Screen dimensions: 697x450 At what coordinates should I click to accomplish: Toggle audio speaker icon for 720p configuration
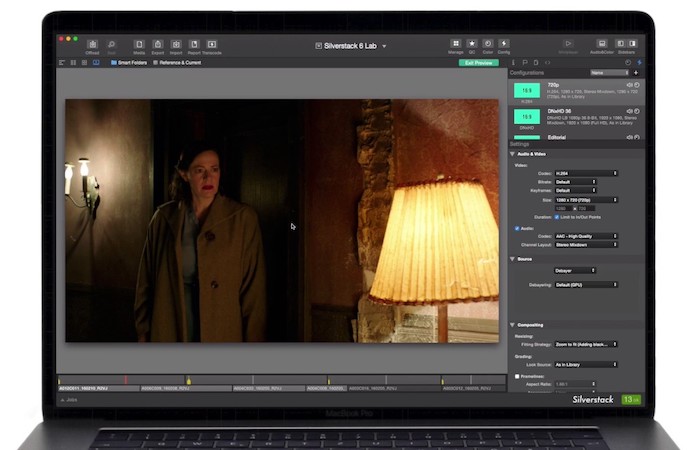click(x=629, y=84)
